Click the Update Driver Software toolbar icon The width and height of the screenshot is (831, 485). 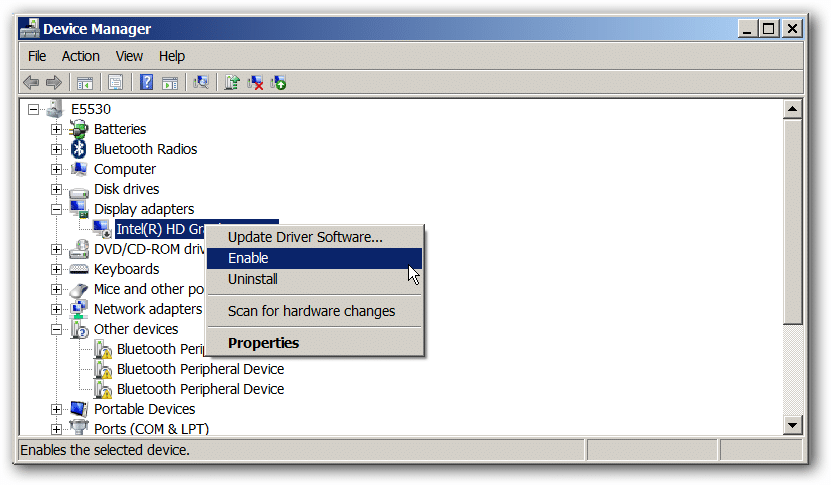click(232, 82)
